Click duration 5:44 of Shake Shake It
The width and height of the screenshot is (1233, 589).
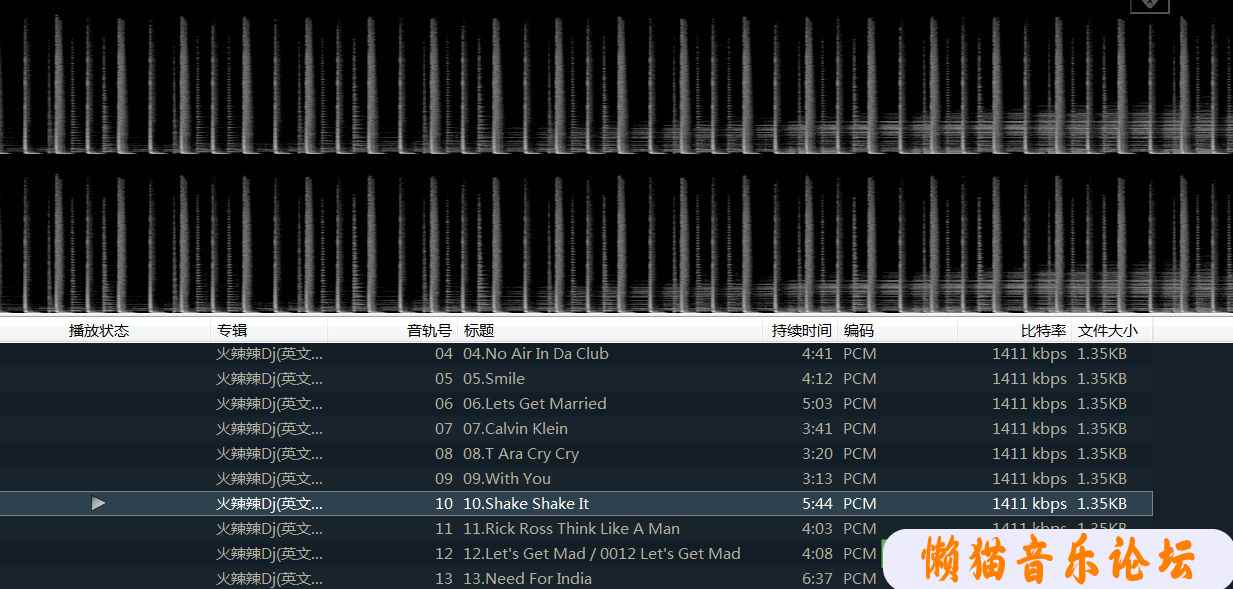(x=817, y=503)
